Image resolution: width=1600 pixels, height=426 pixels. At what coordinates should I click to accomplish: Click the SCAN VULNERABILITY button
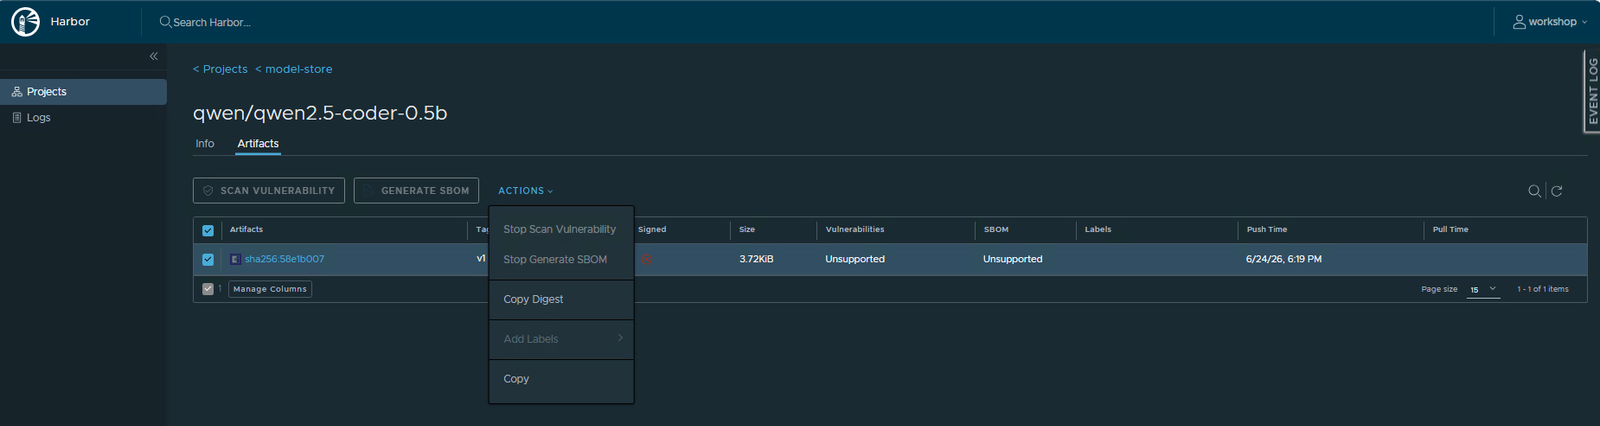click(x=269, y=191)
